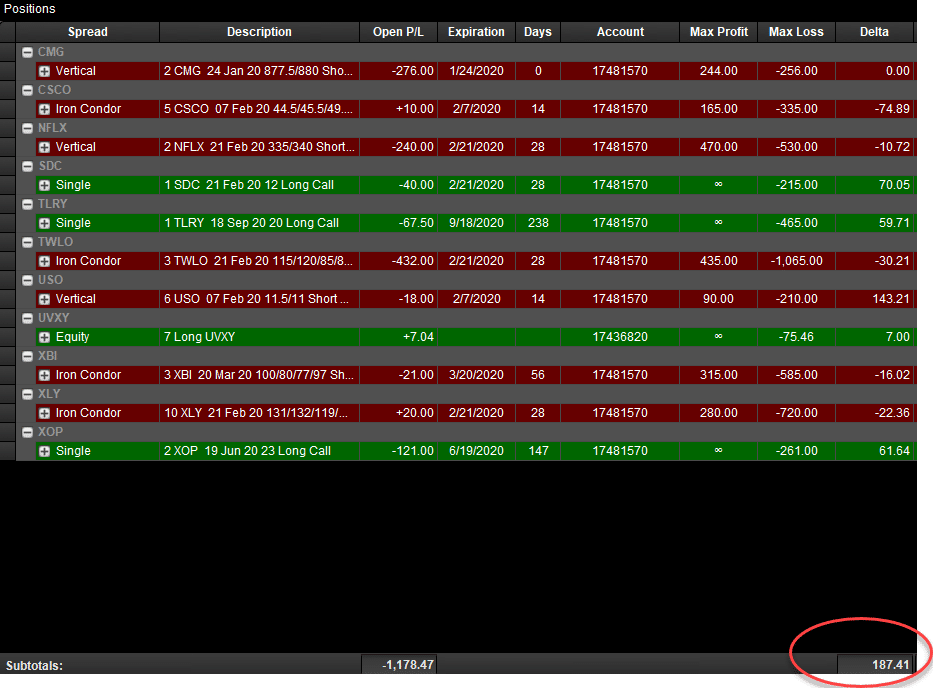Expand the UVXY Equity position row
This screenshot has width=933, height=688.
pyautogui.click(x=45, y=337)
